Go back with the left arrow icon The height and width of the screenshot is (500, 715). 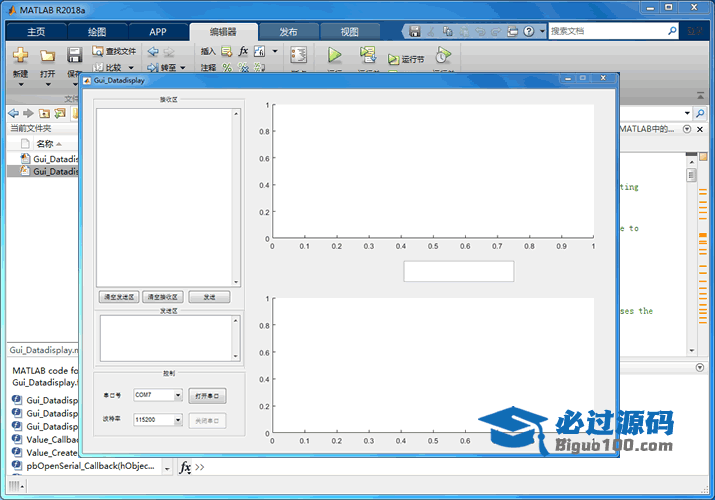pos(12,113)
